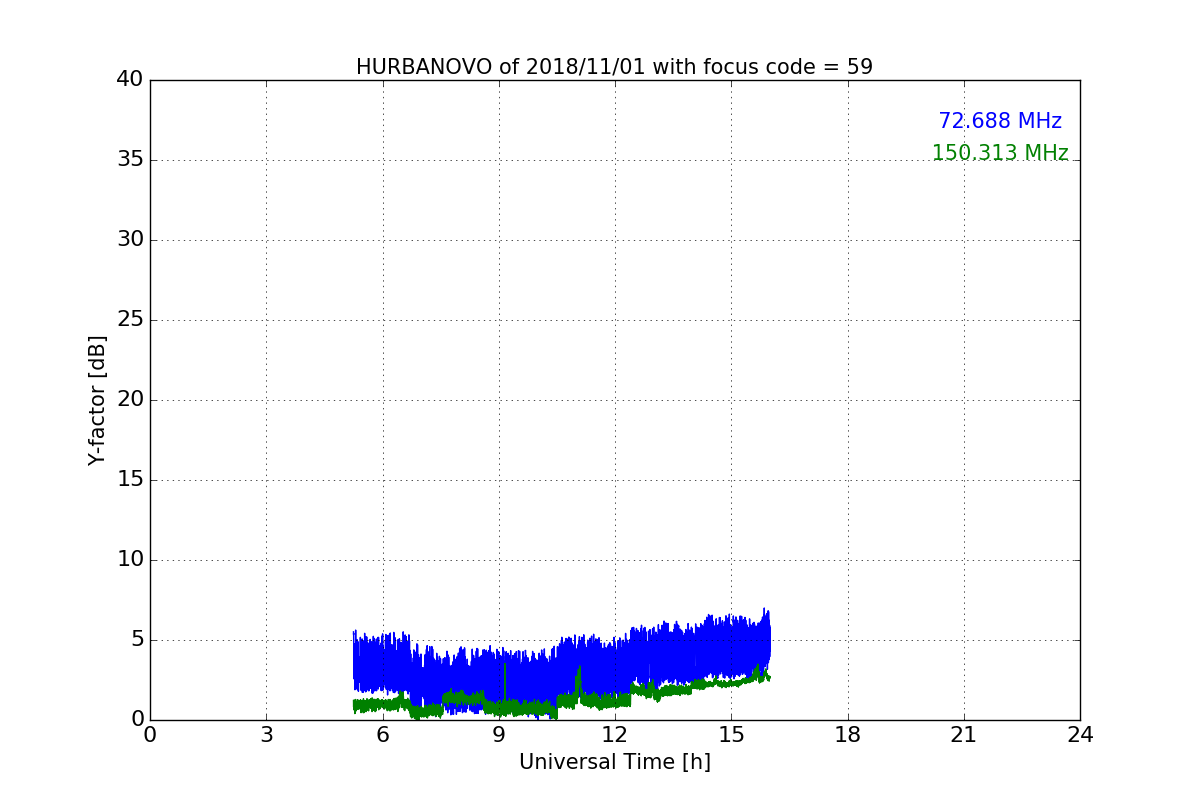Select the 150.313 MHz legend label
The image size is (1200, 800).
[1000, 153]
